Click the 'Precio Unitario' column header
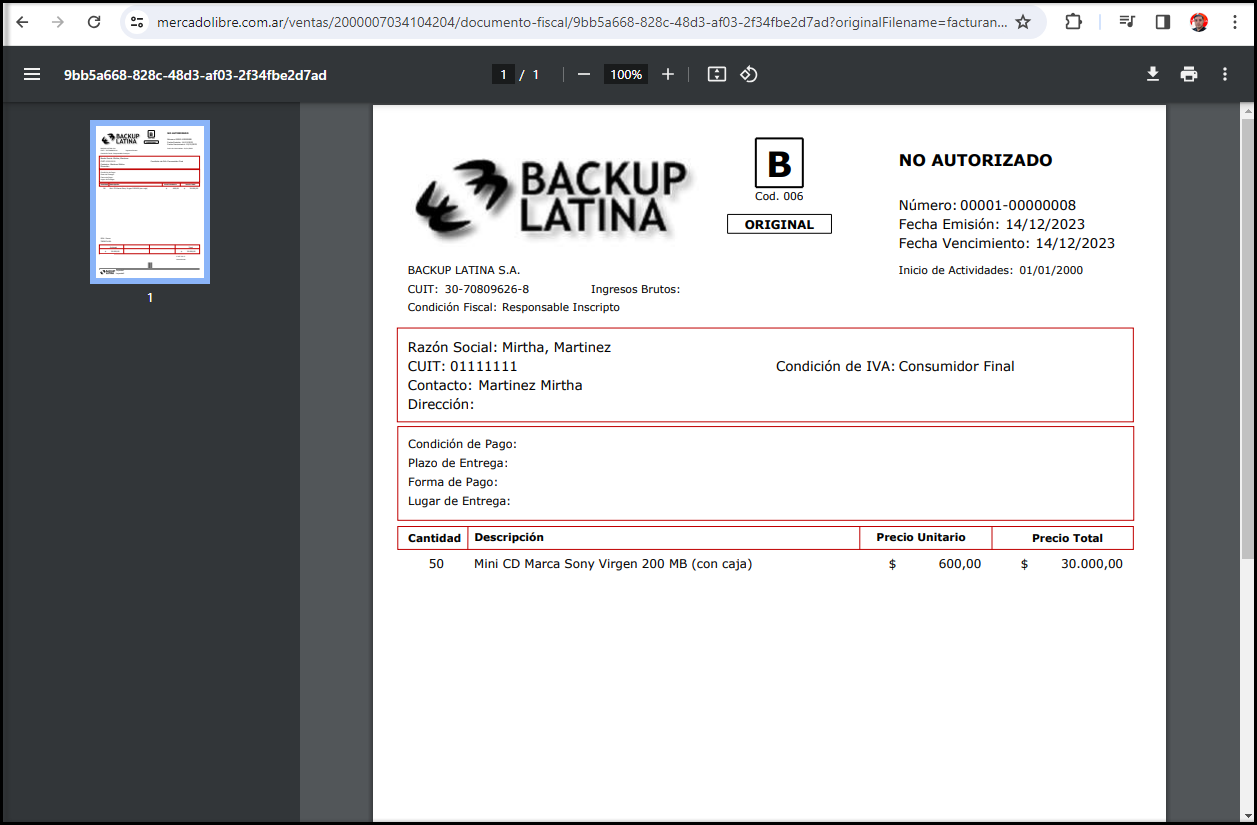This screenshot has height=825, width=1257. (x=921, y=537)
